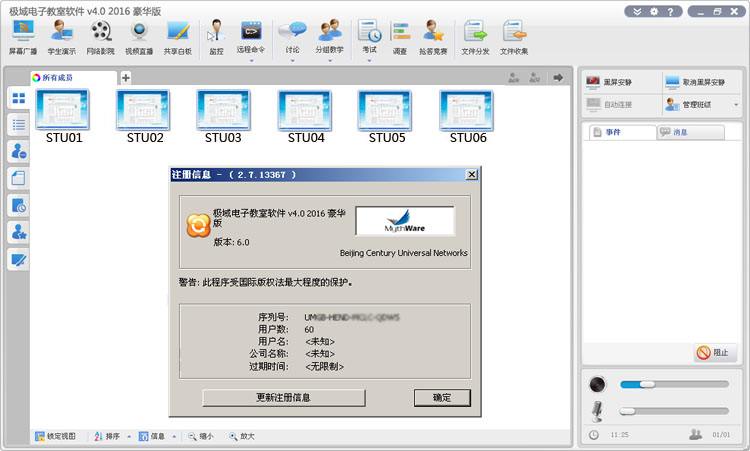Launch 网络影院 network cinema
750x451 pixels.
point(100,36)
